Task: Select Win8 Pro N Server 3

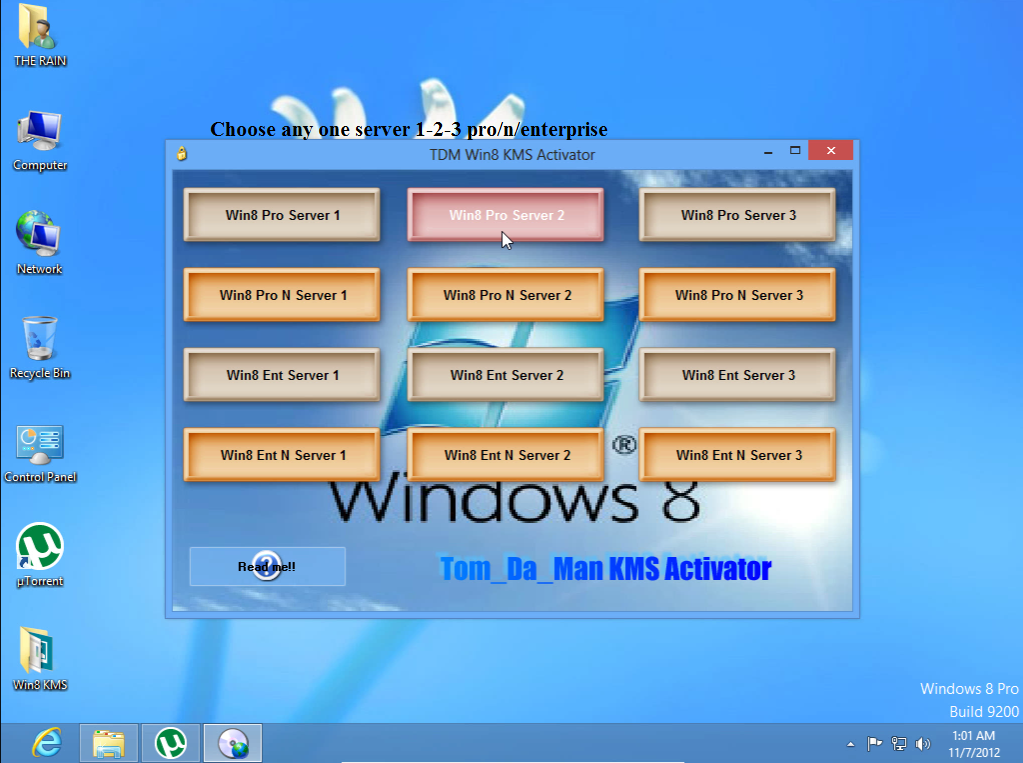Action: click(x=737, y=295)
